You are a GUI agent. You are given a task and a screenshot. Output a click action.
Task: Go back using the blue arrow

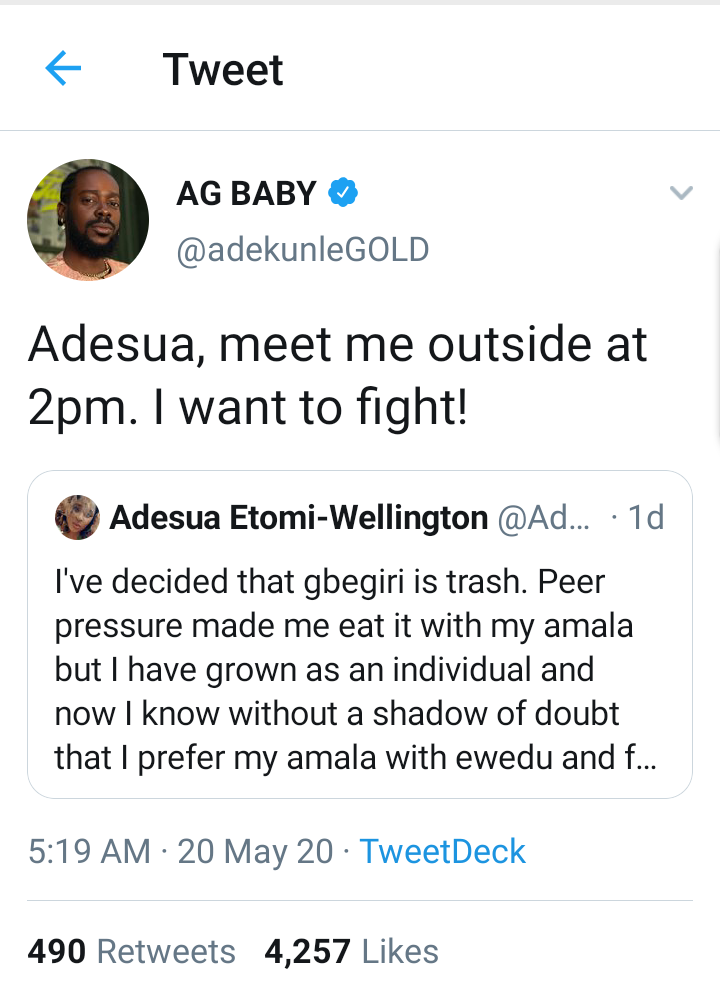(63, 69)
